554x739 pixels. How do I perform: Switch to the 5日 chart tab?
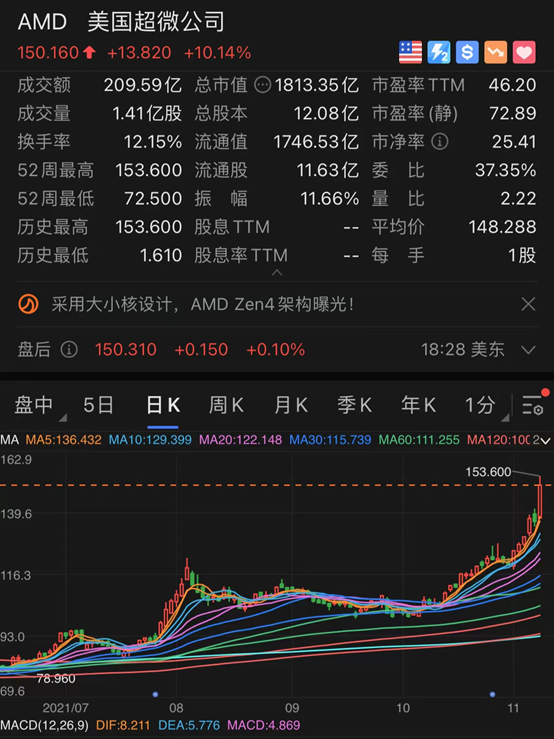click(x=98, y=405)
